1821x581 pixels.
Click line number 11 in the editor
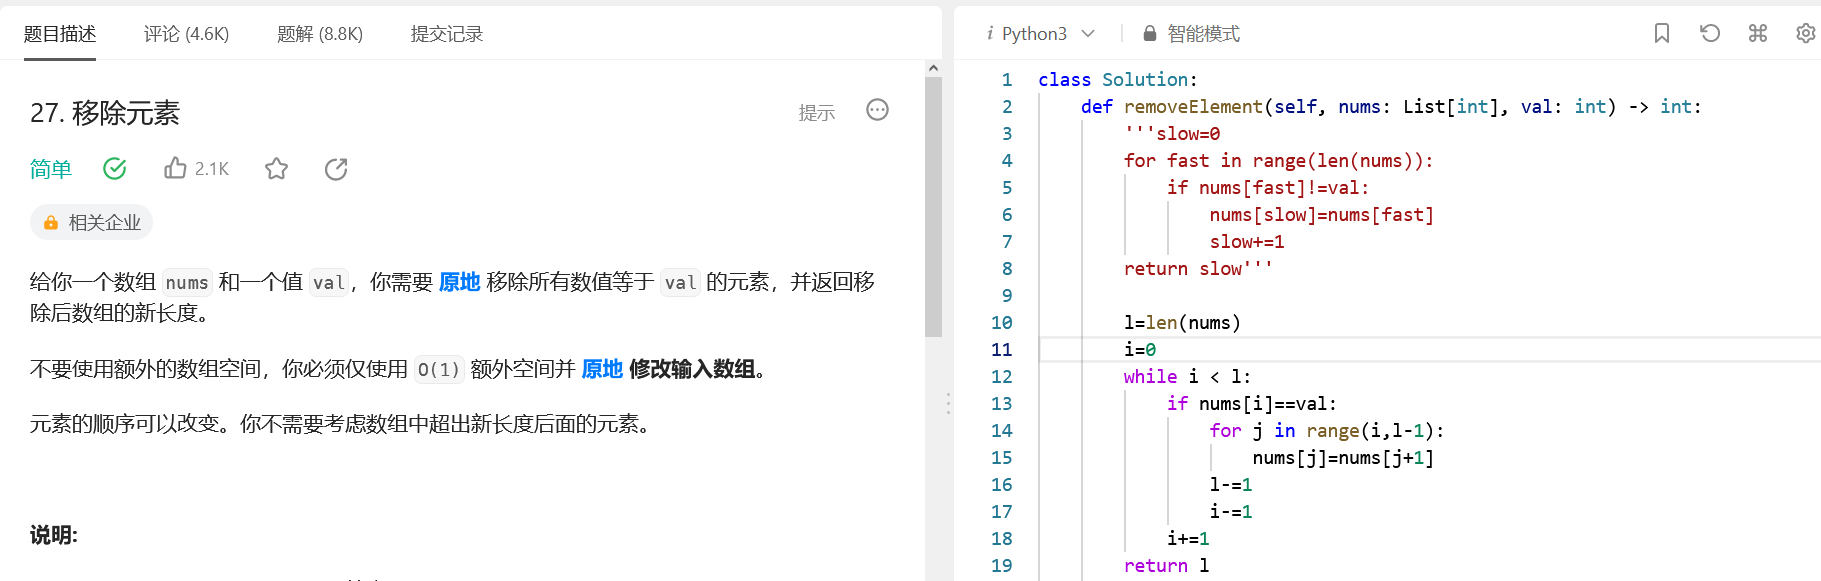pyautogui.click(x=1002, y=349)
